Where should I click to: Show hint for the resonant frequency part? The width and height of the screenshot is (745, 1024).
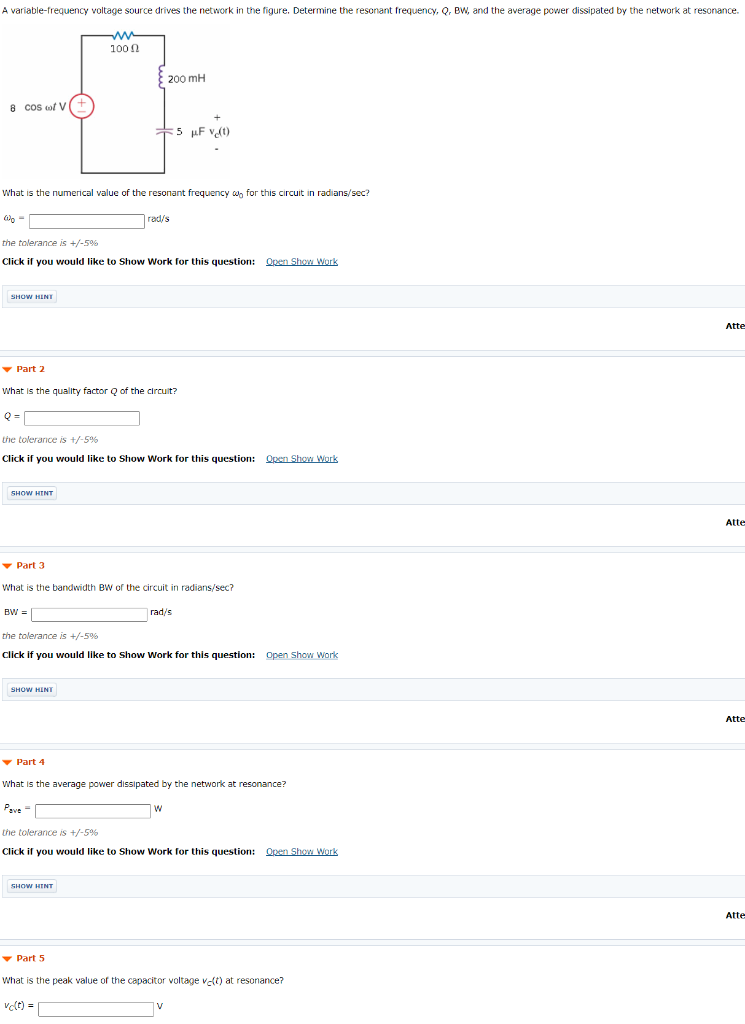31,296
